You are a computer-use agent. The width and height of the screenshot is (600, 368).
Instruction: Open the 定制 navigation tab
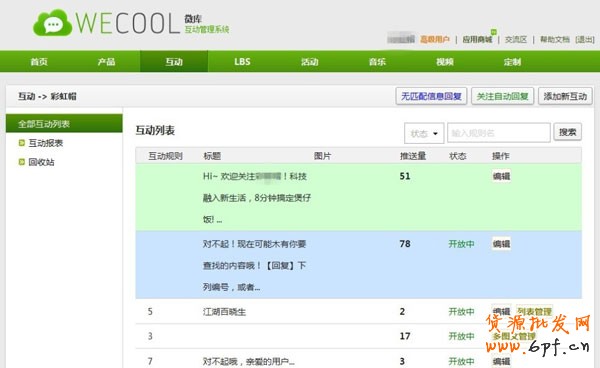[x=512, y=62]
